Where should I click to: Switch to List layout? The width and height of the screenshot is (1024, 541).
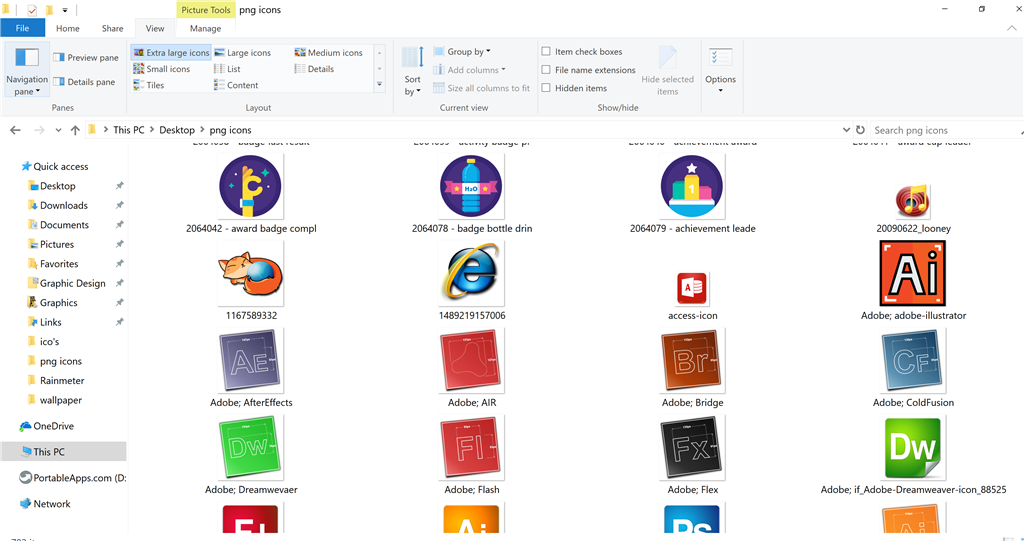click(x=227, y=69)
